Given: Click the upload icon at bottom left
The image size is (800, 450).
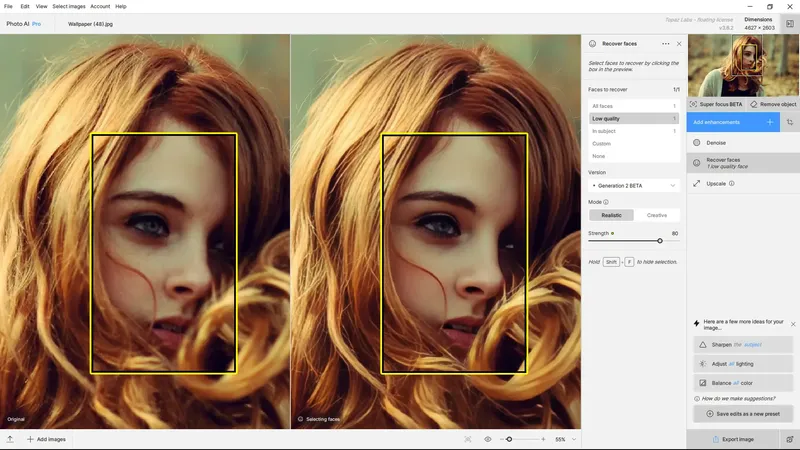Looking at the screenshot, I should (10, 439).
